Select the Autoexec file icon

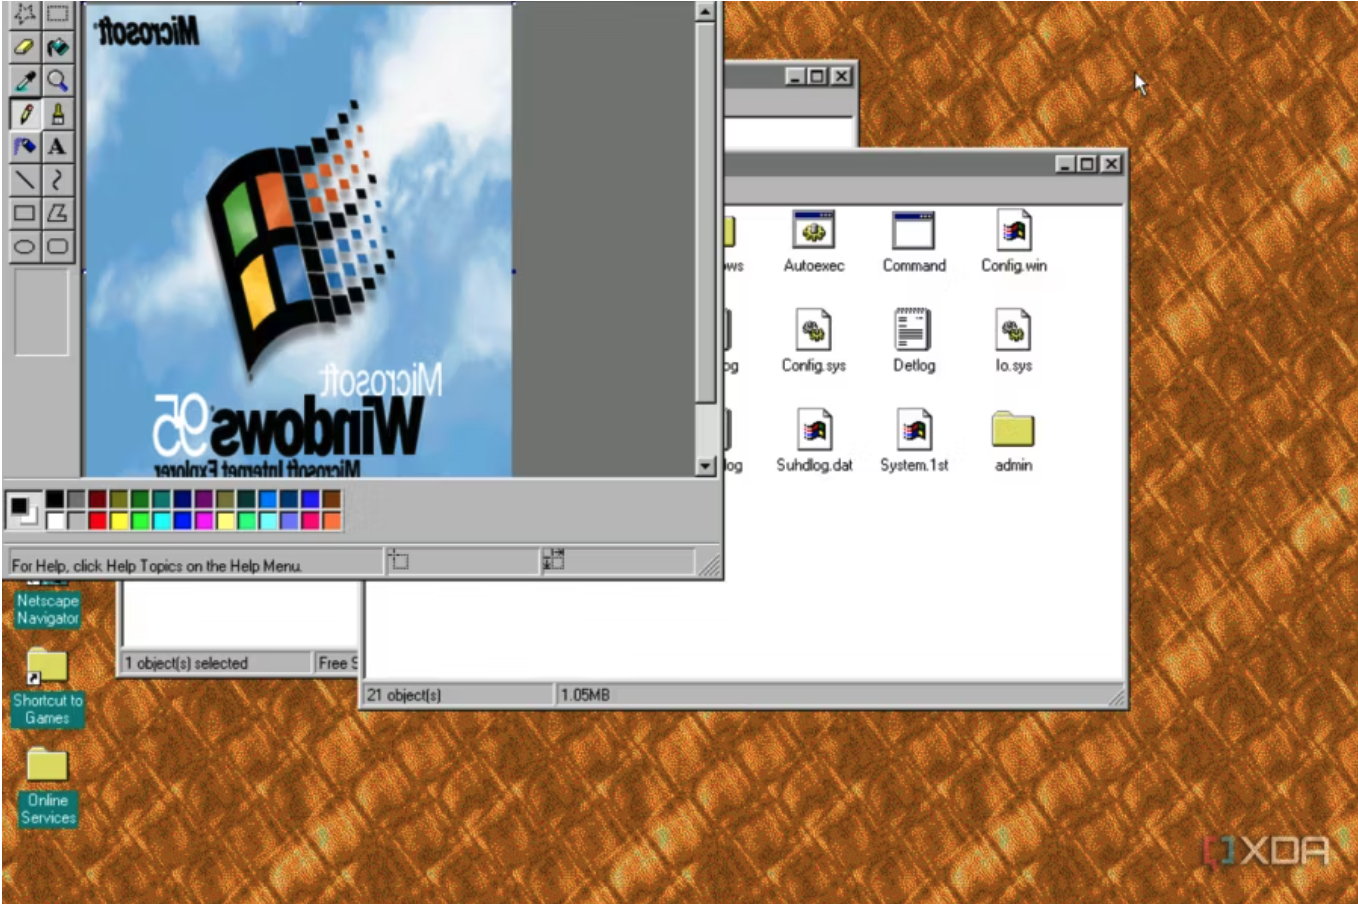pyautogui.click(x=813, y=231)
